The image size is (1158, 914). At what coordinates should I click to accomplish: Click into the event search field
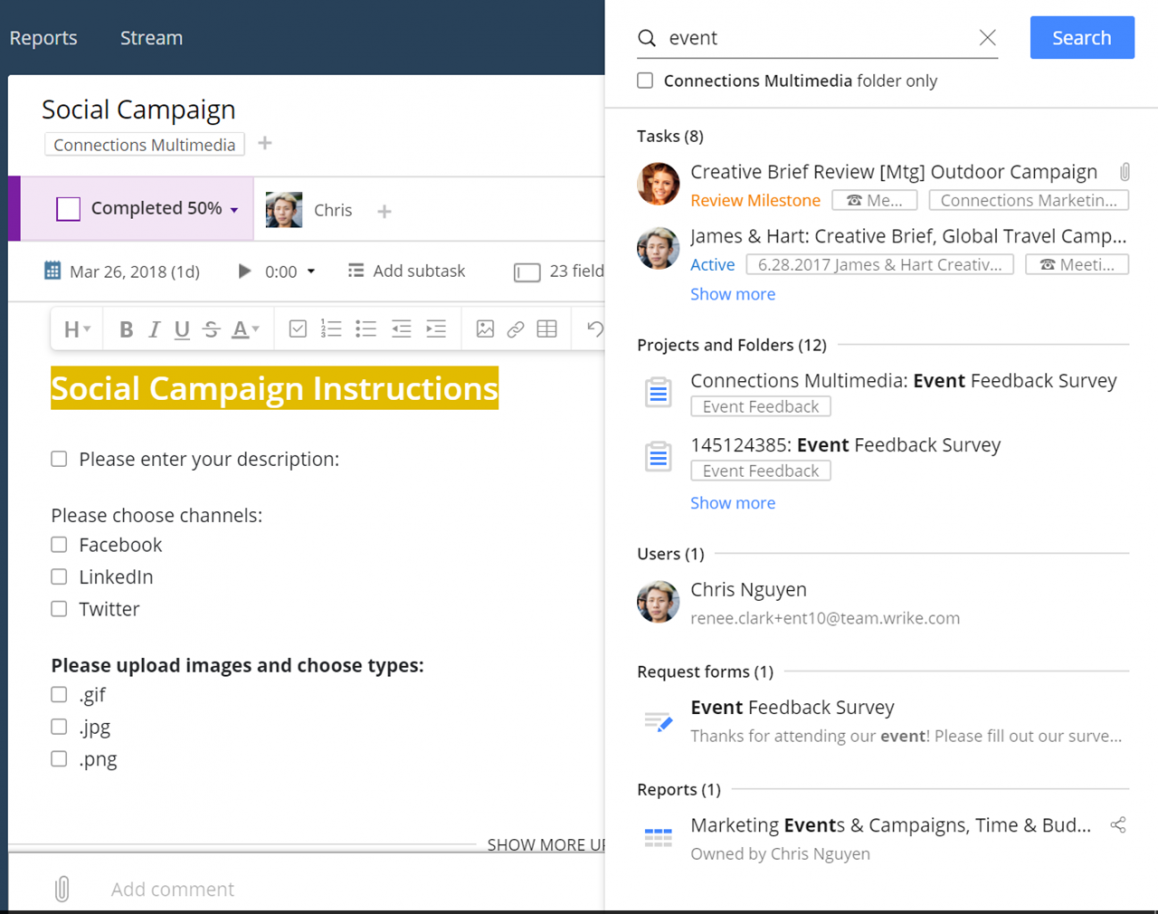click(820, 38)
